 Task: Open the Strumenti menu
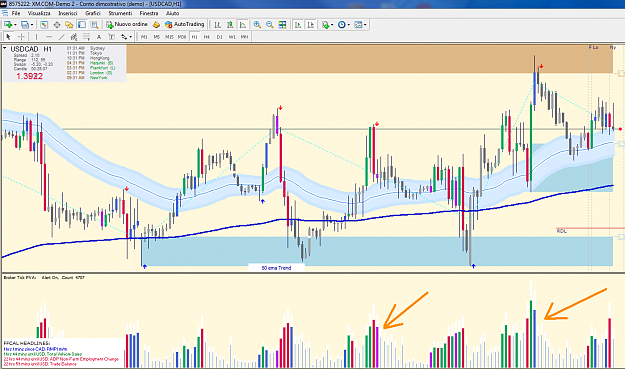(120, 13)
